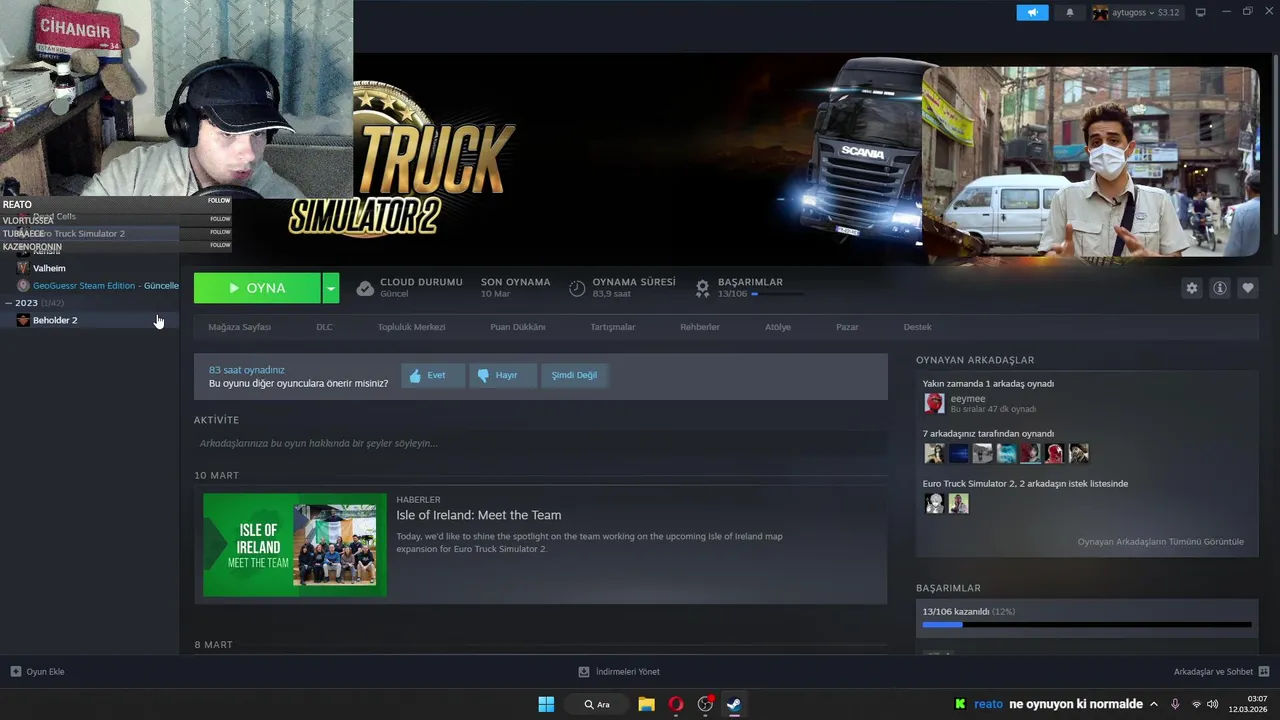Open the game info icon
The image size is (1280, 720).
tap(1219, 288)
